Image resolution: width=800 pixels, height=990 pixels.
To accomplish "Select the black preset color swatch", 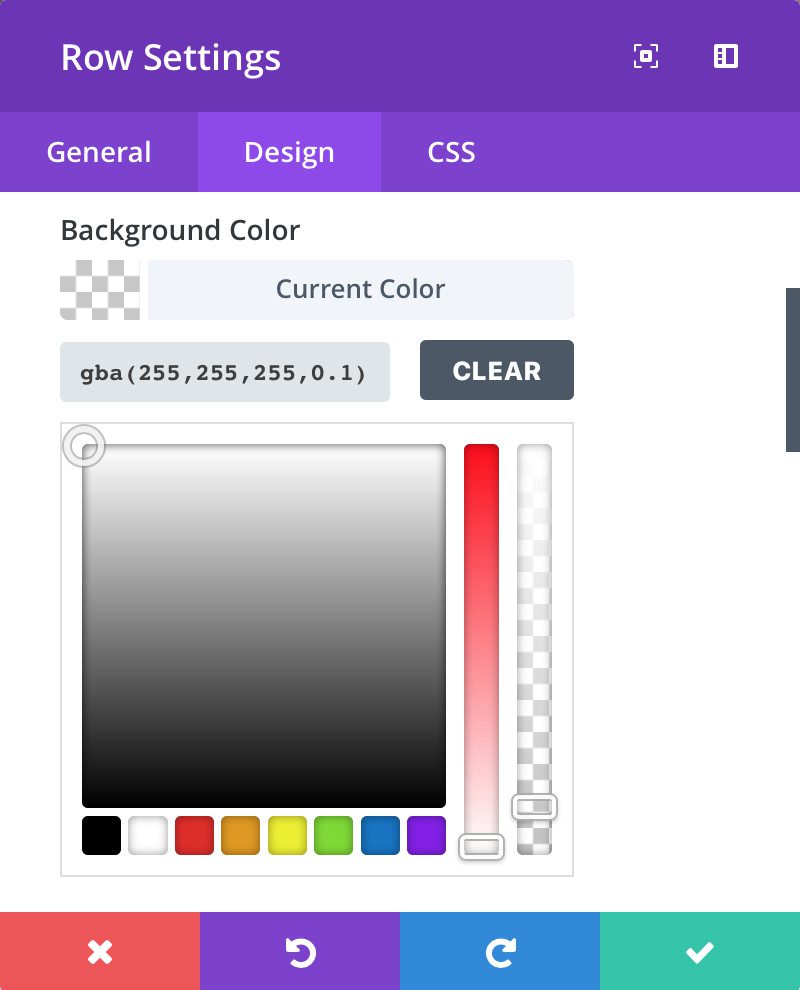I will coord(100,835).
